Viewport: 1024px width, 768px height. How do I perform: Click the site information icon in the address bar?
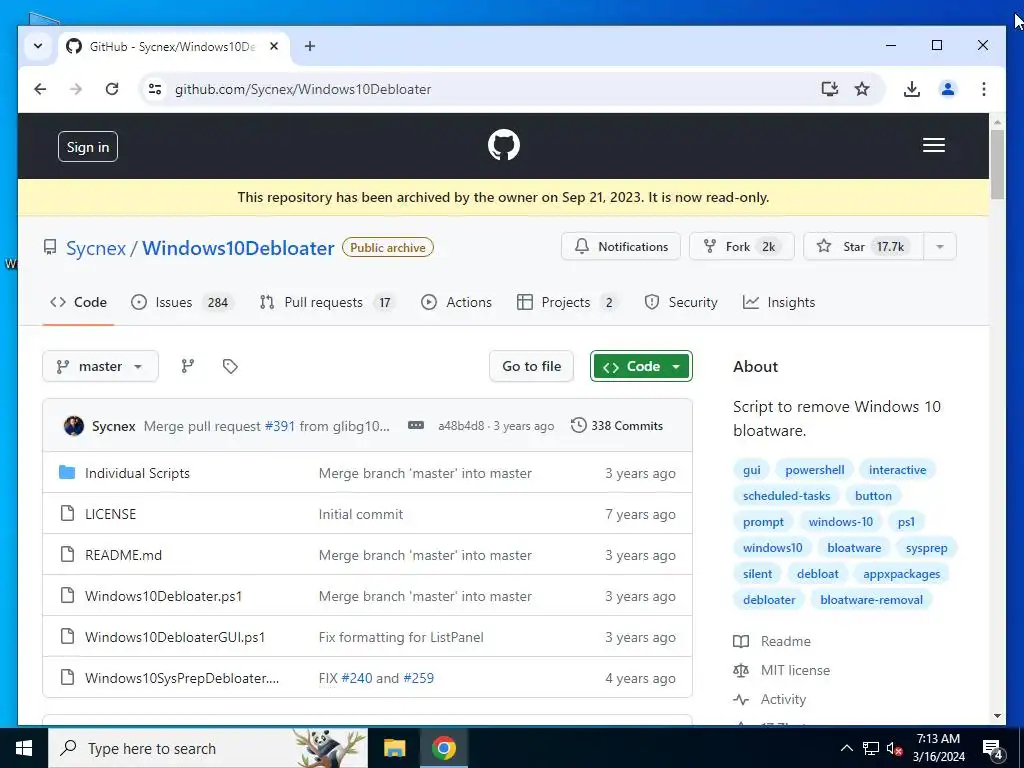(x=155, y=89)
